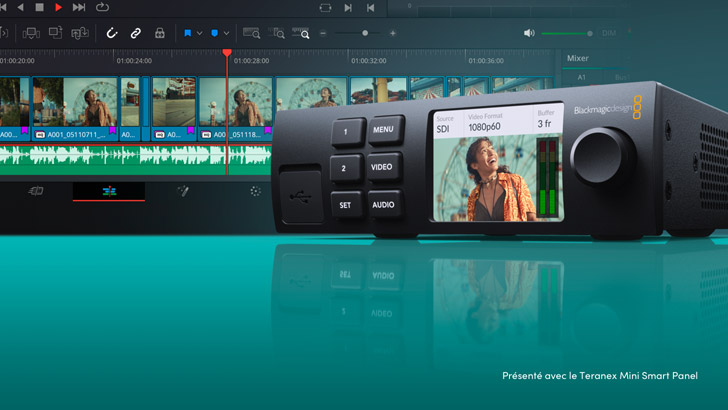Go to the previous edit point

370,8
